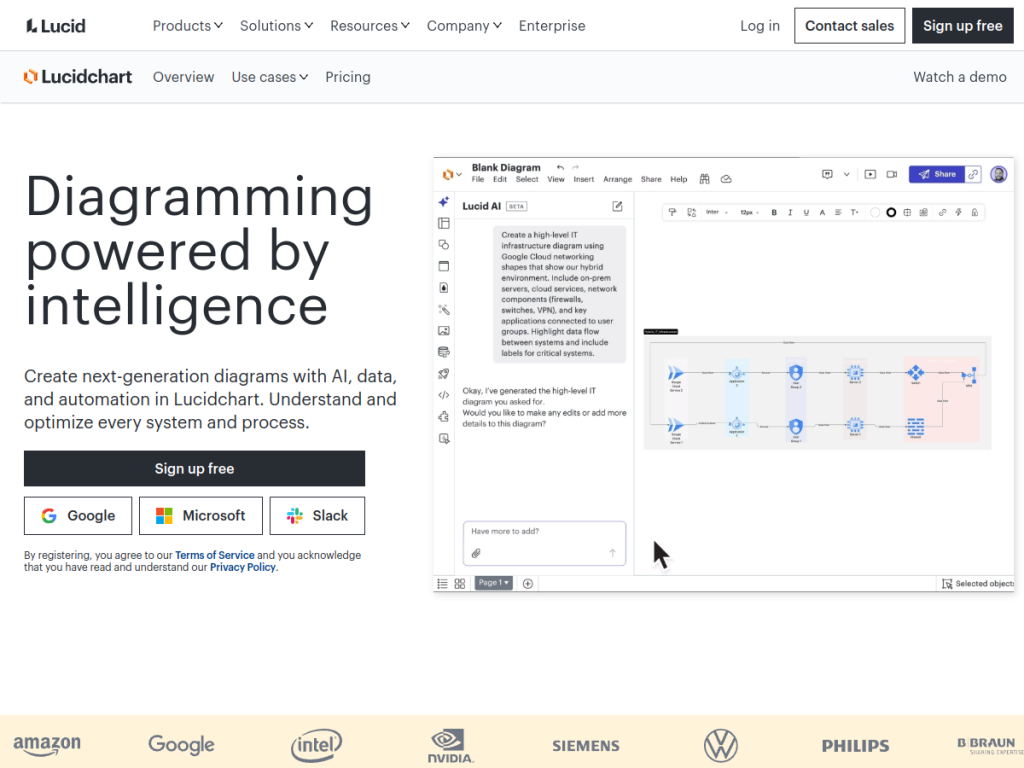Open the page grid view icon
Image resolution: width=1024 pixels, height=768 pixels.
(x=460, y=584)
